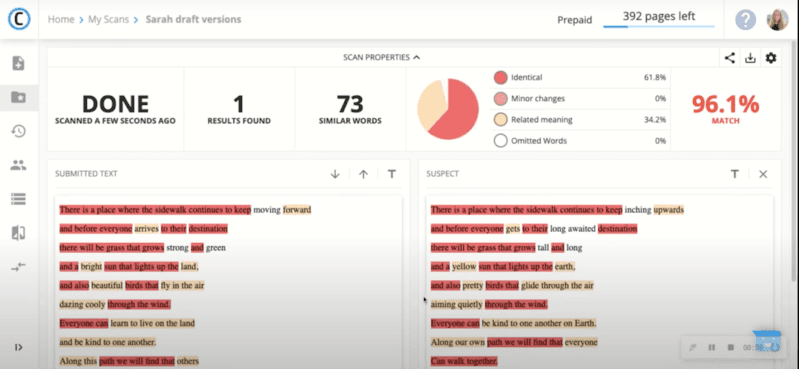Click 'Everyone can' highlight in Submitted Text
Image resolution: width=799 pixels, height=369 pixels.
(84, 323)
